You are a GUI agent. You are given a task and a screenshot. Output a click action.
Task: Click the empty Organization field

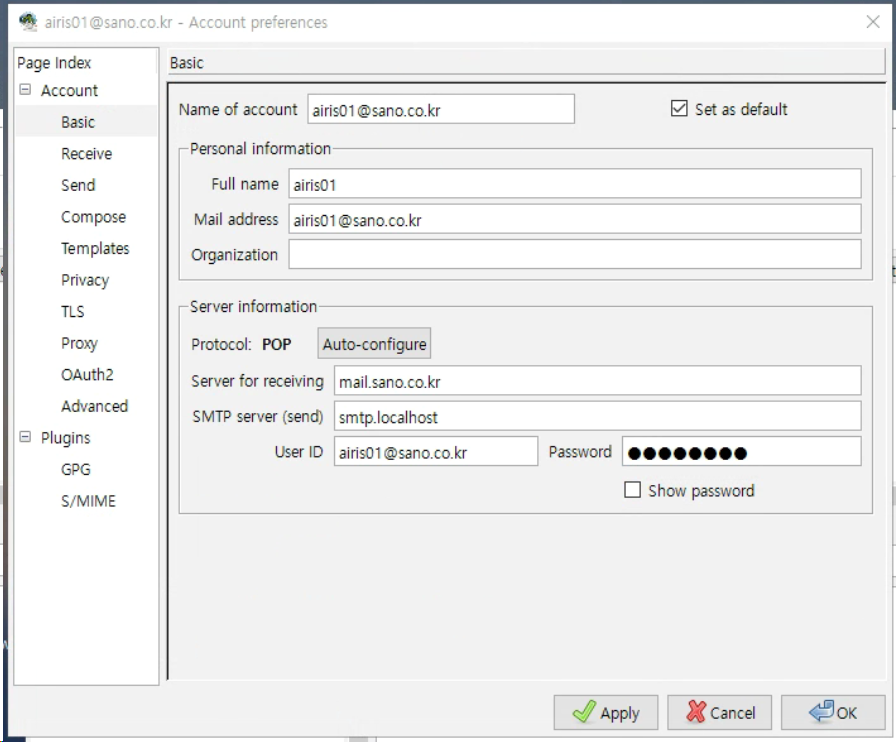point(574,254)
